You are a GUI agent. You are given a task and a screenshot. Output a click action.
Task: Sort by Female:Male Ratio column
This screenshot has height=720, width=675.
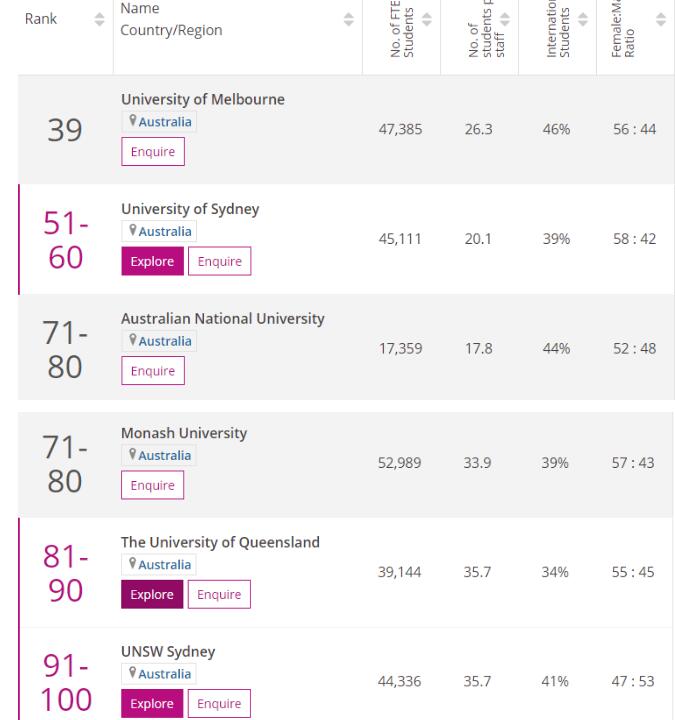[x=660, y=20]
